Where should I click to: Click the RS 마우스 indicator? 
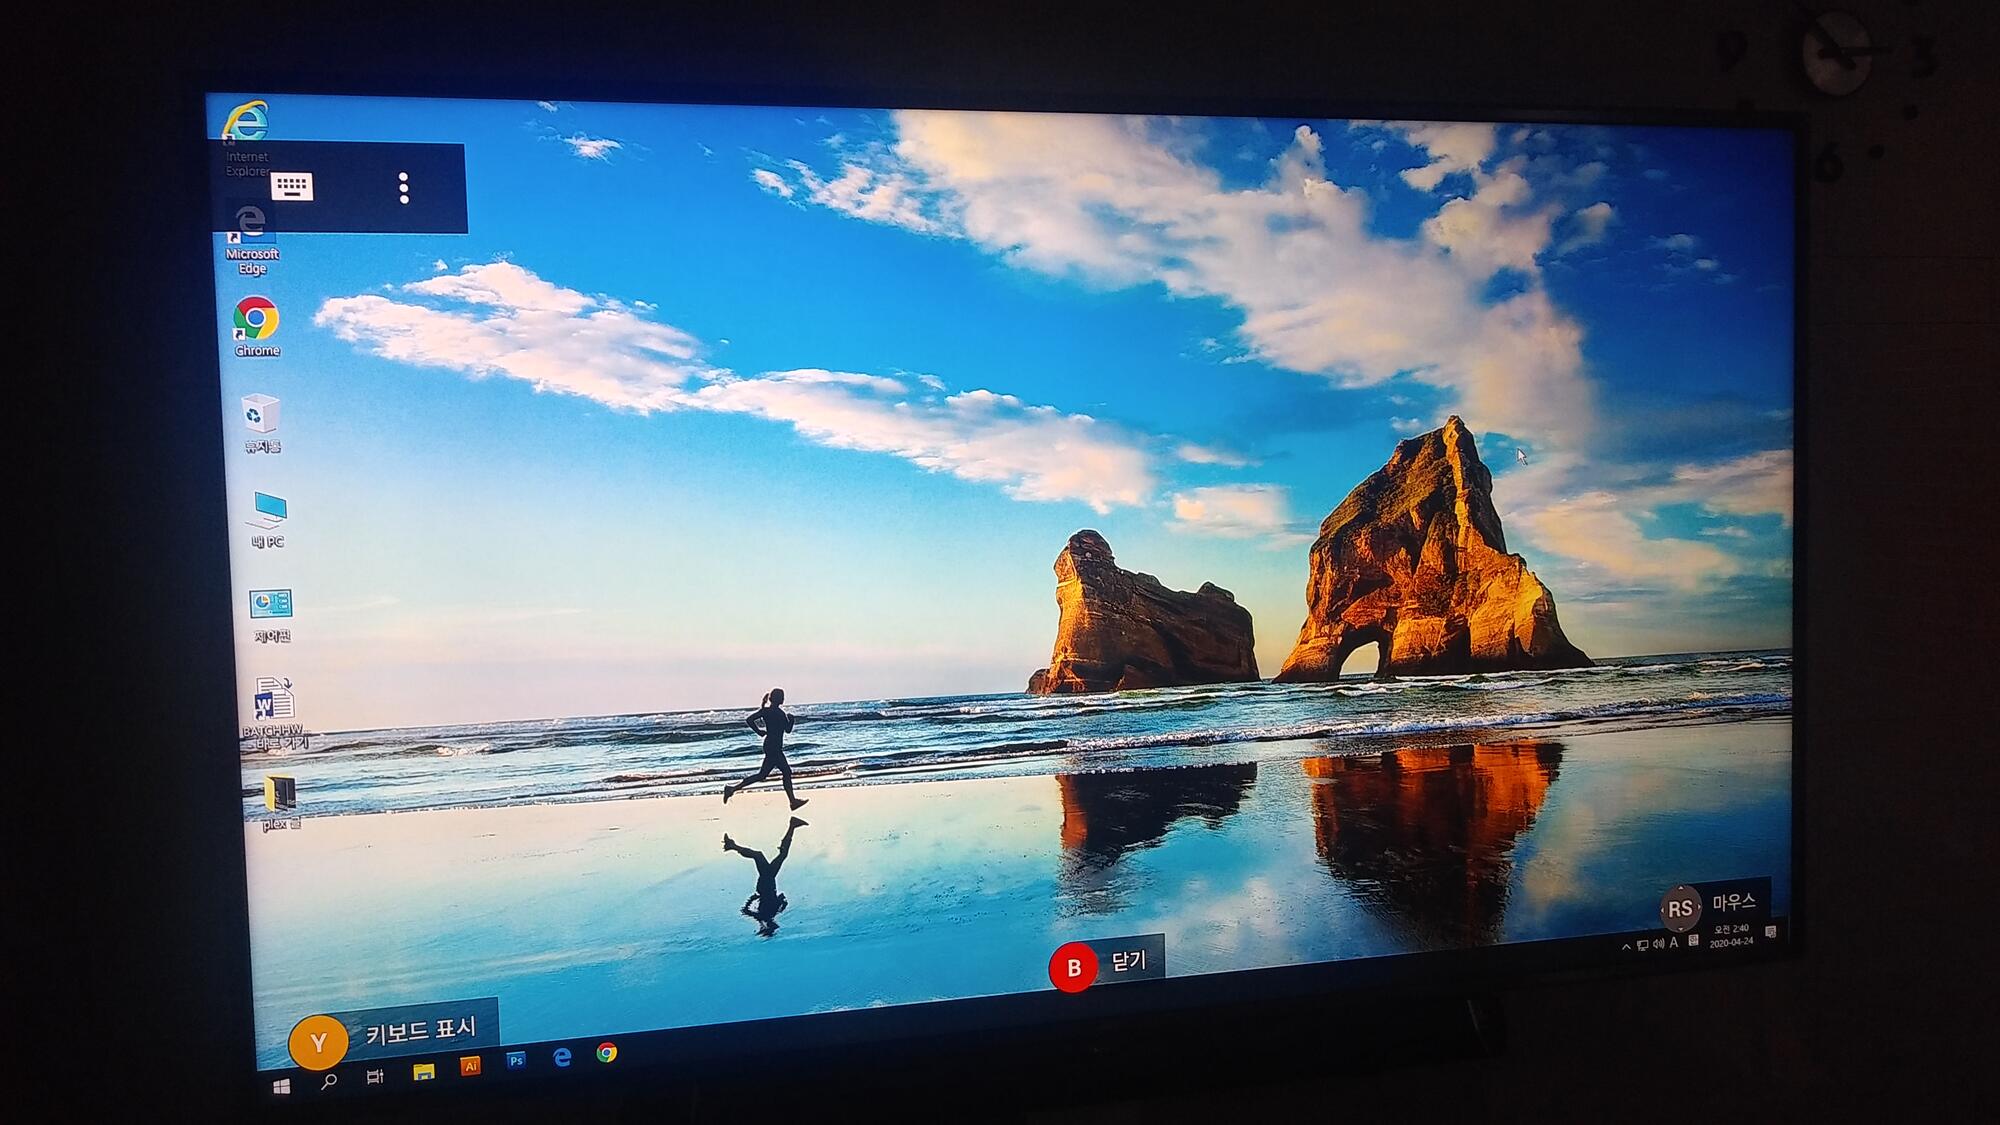point(1681,907)
